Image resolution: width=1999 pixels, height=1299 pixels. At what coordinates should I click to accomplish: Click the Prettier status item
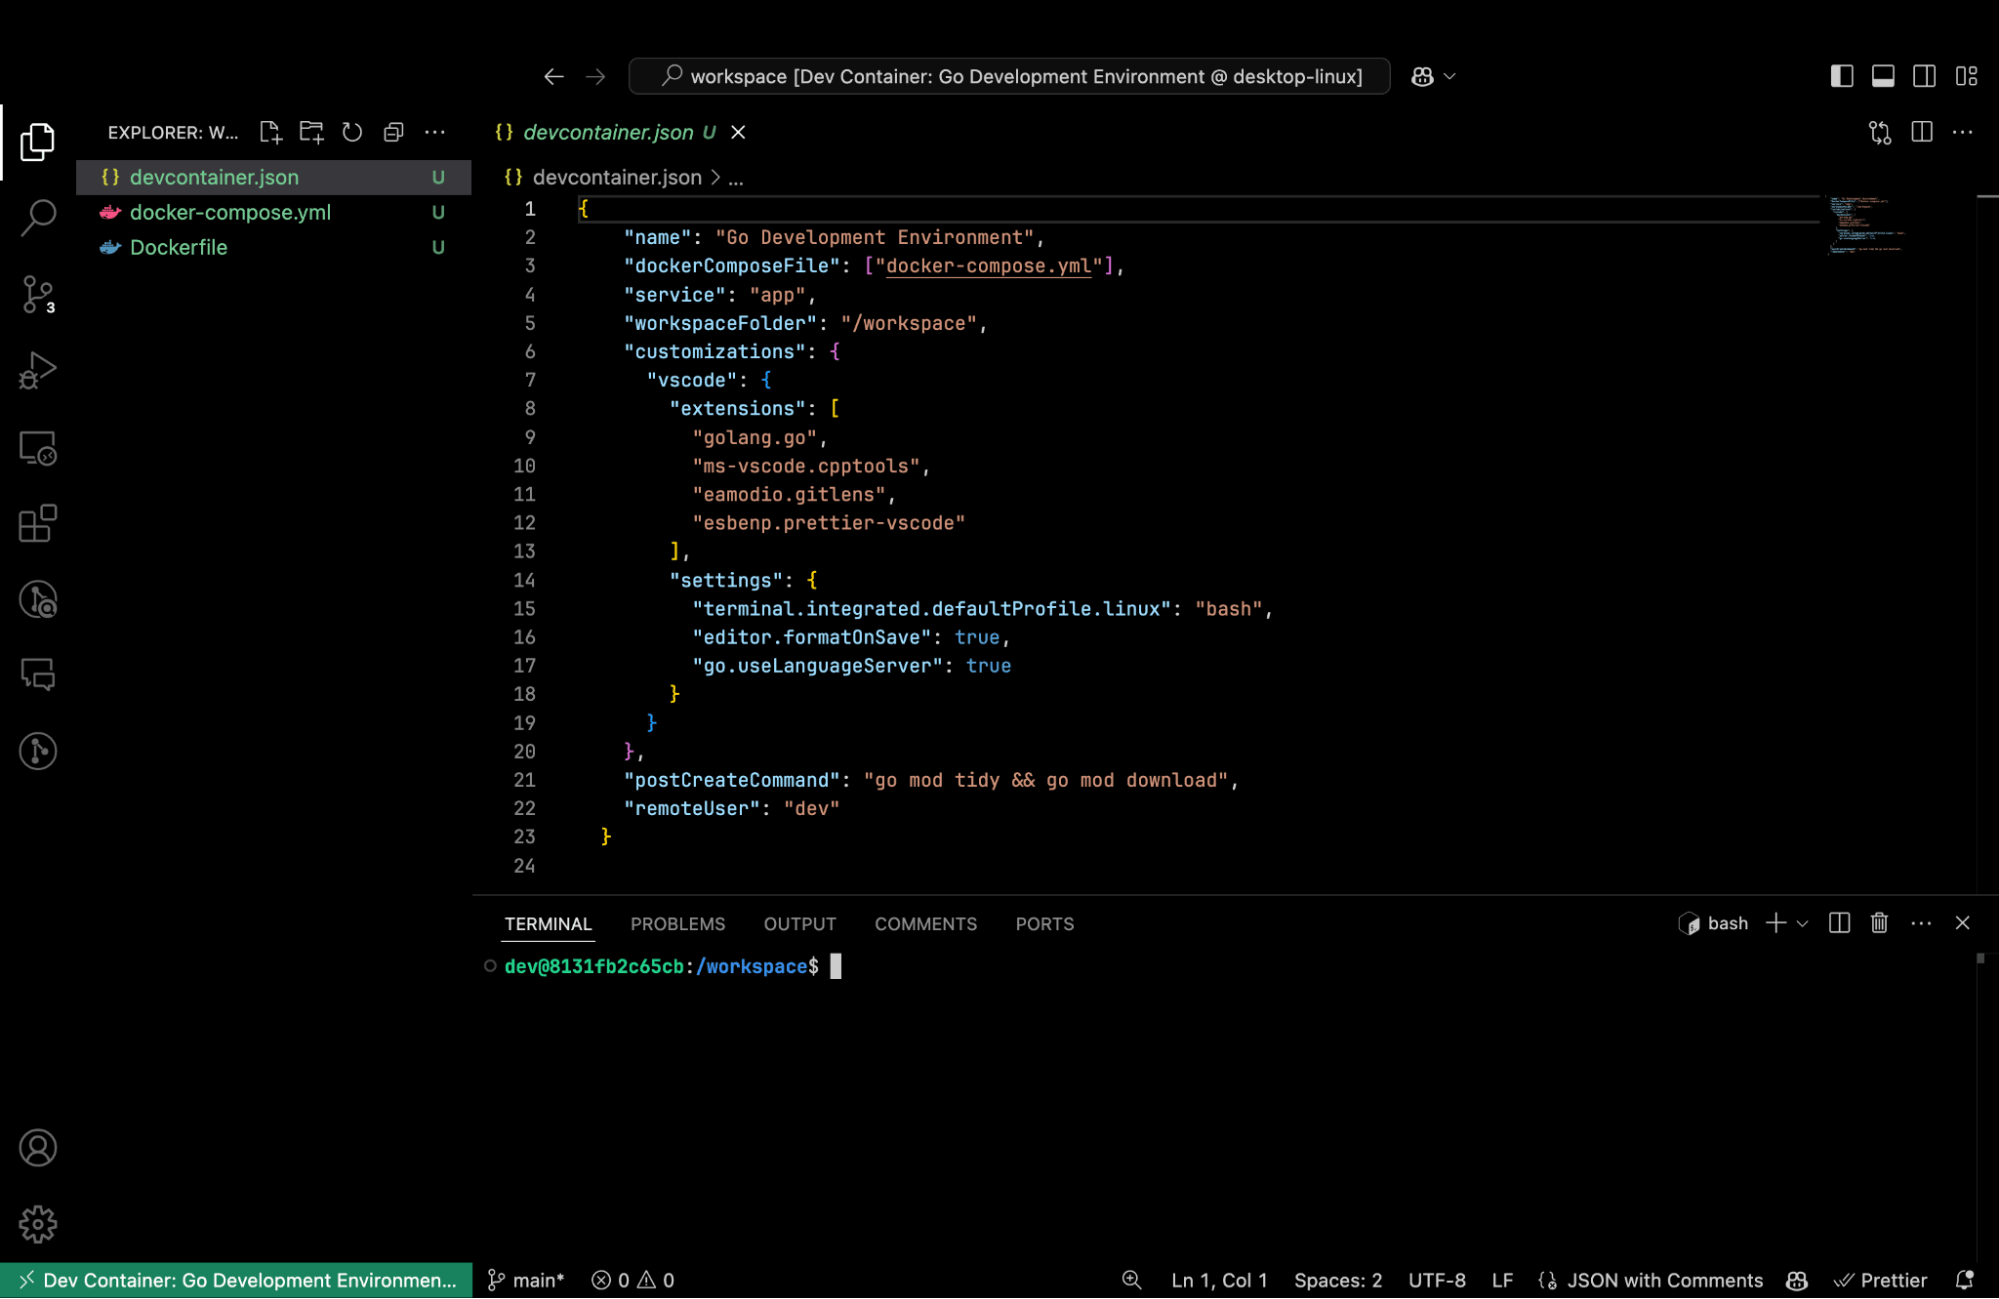[1880, 1281]
